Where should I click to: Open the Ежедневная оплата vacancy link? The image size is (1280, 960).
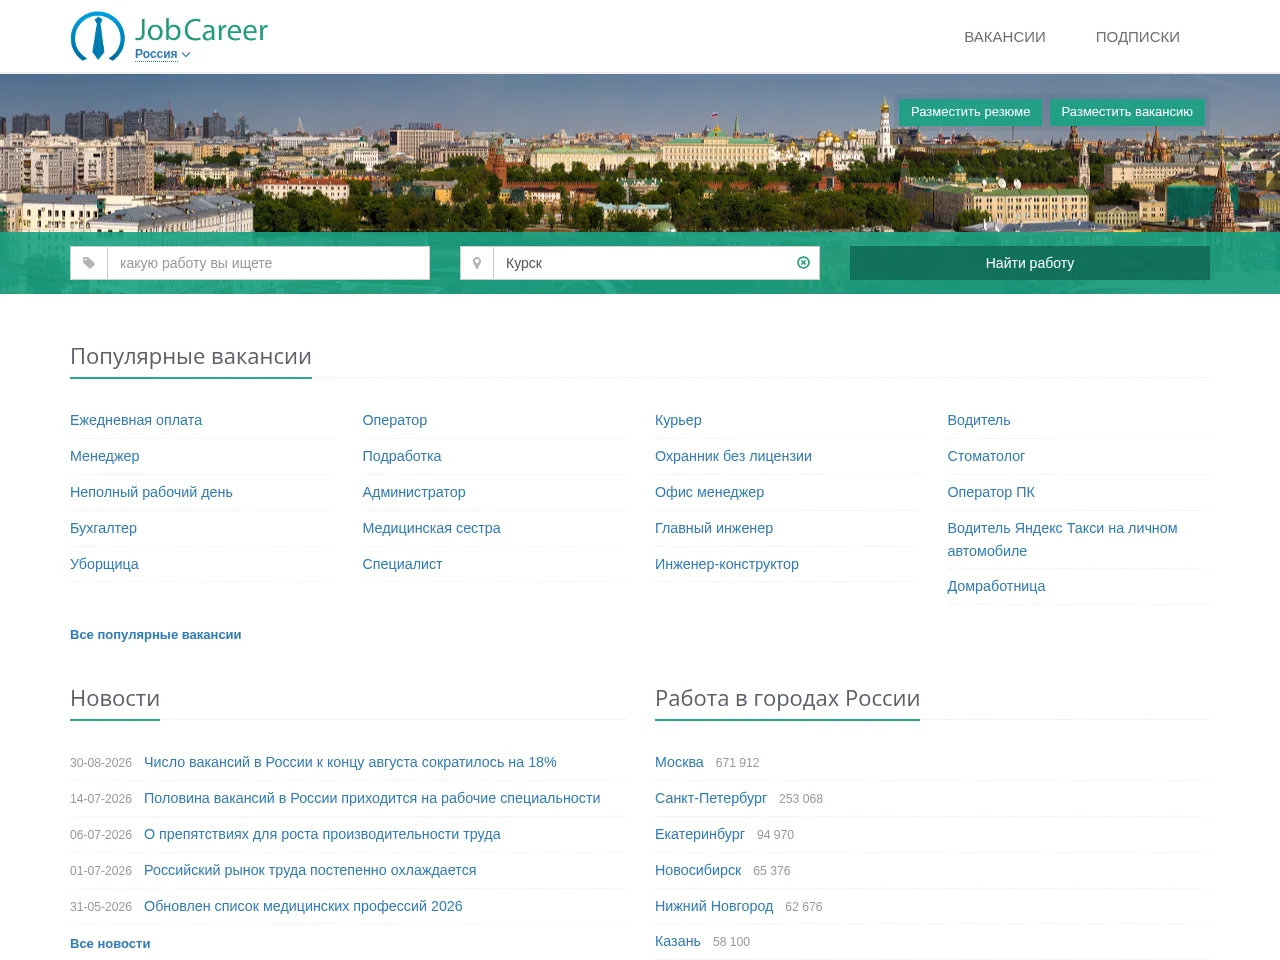[x=136, y=420]
